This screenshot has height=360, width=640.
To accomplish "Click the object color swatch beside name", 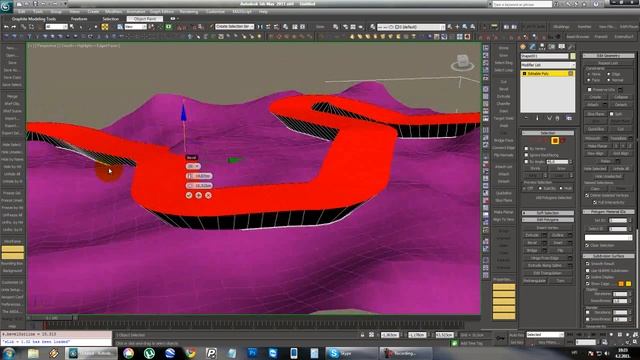I will click(573, 56).
